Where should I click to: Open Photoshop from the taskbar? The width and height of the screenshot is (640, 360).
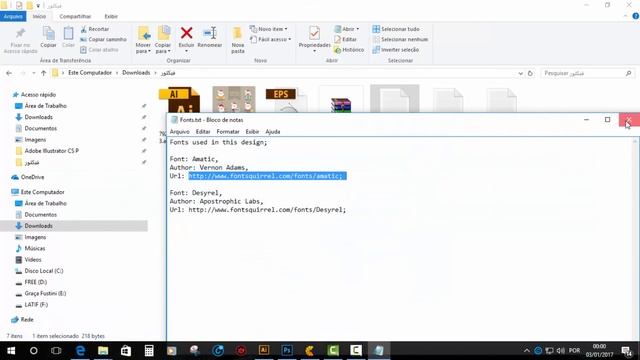287,350
